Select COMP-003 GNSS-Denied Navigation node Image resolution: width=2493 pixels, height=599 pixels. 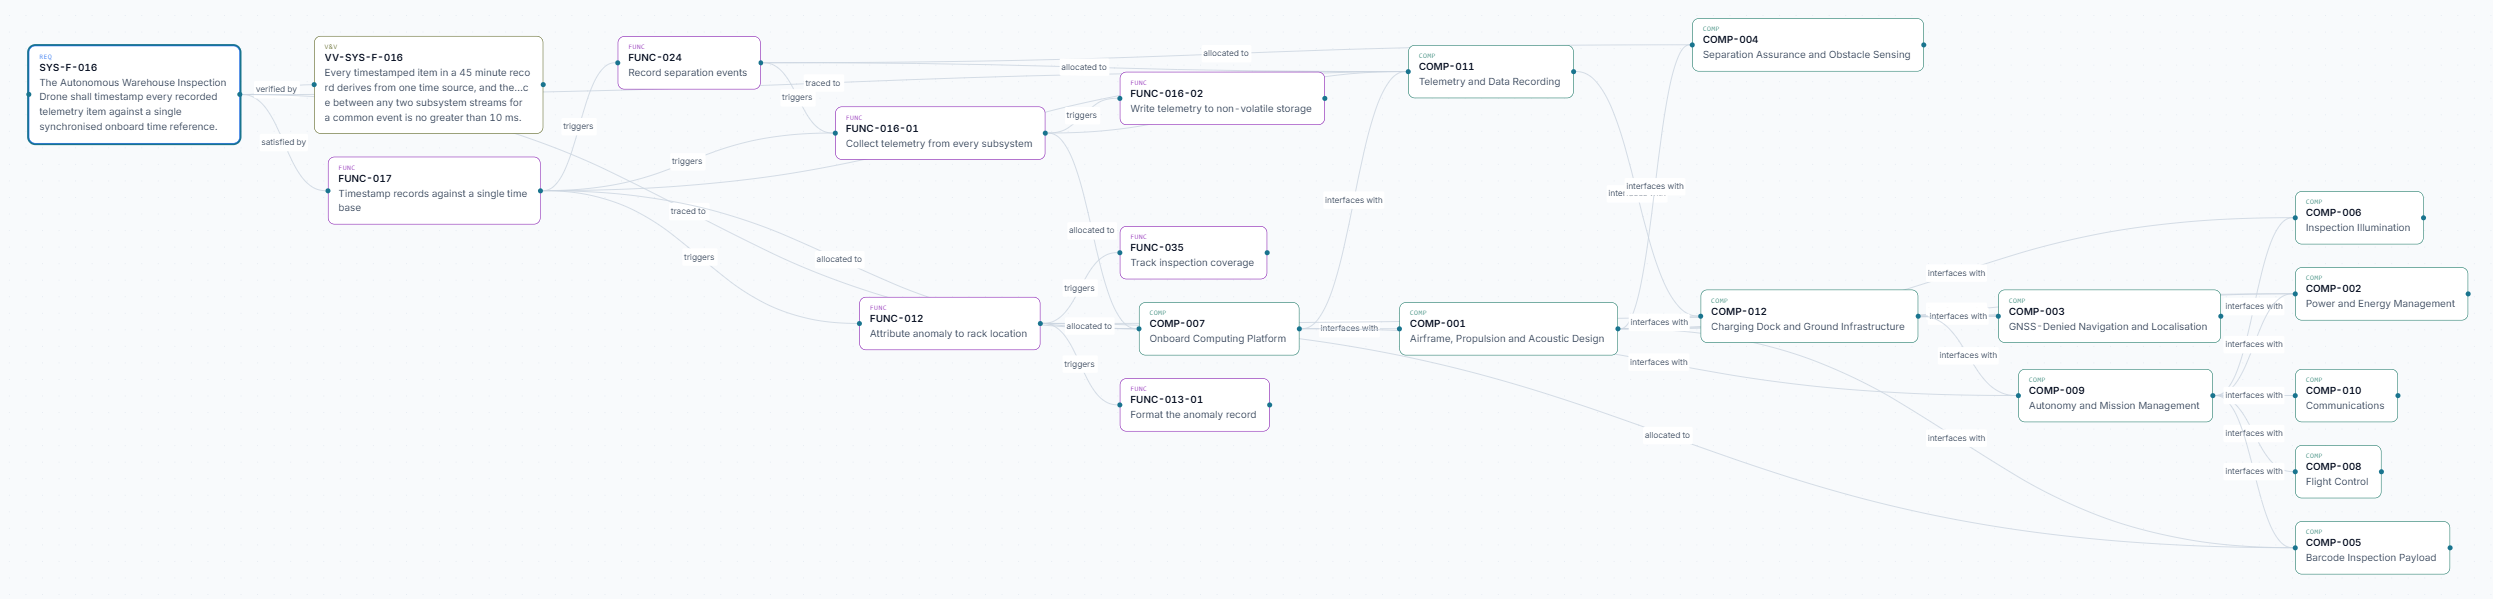[x=2109, y=316]
